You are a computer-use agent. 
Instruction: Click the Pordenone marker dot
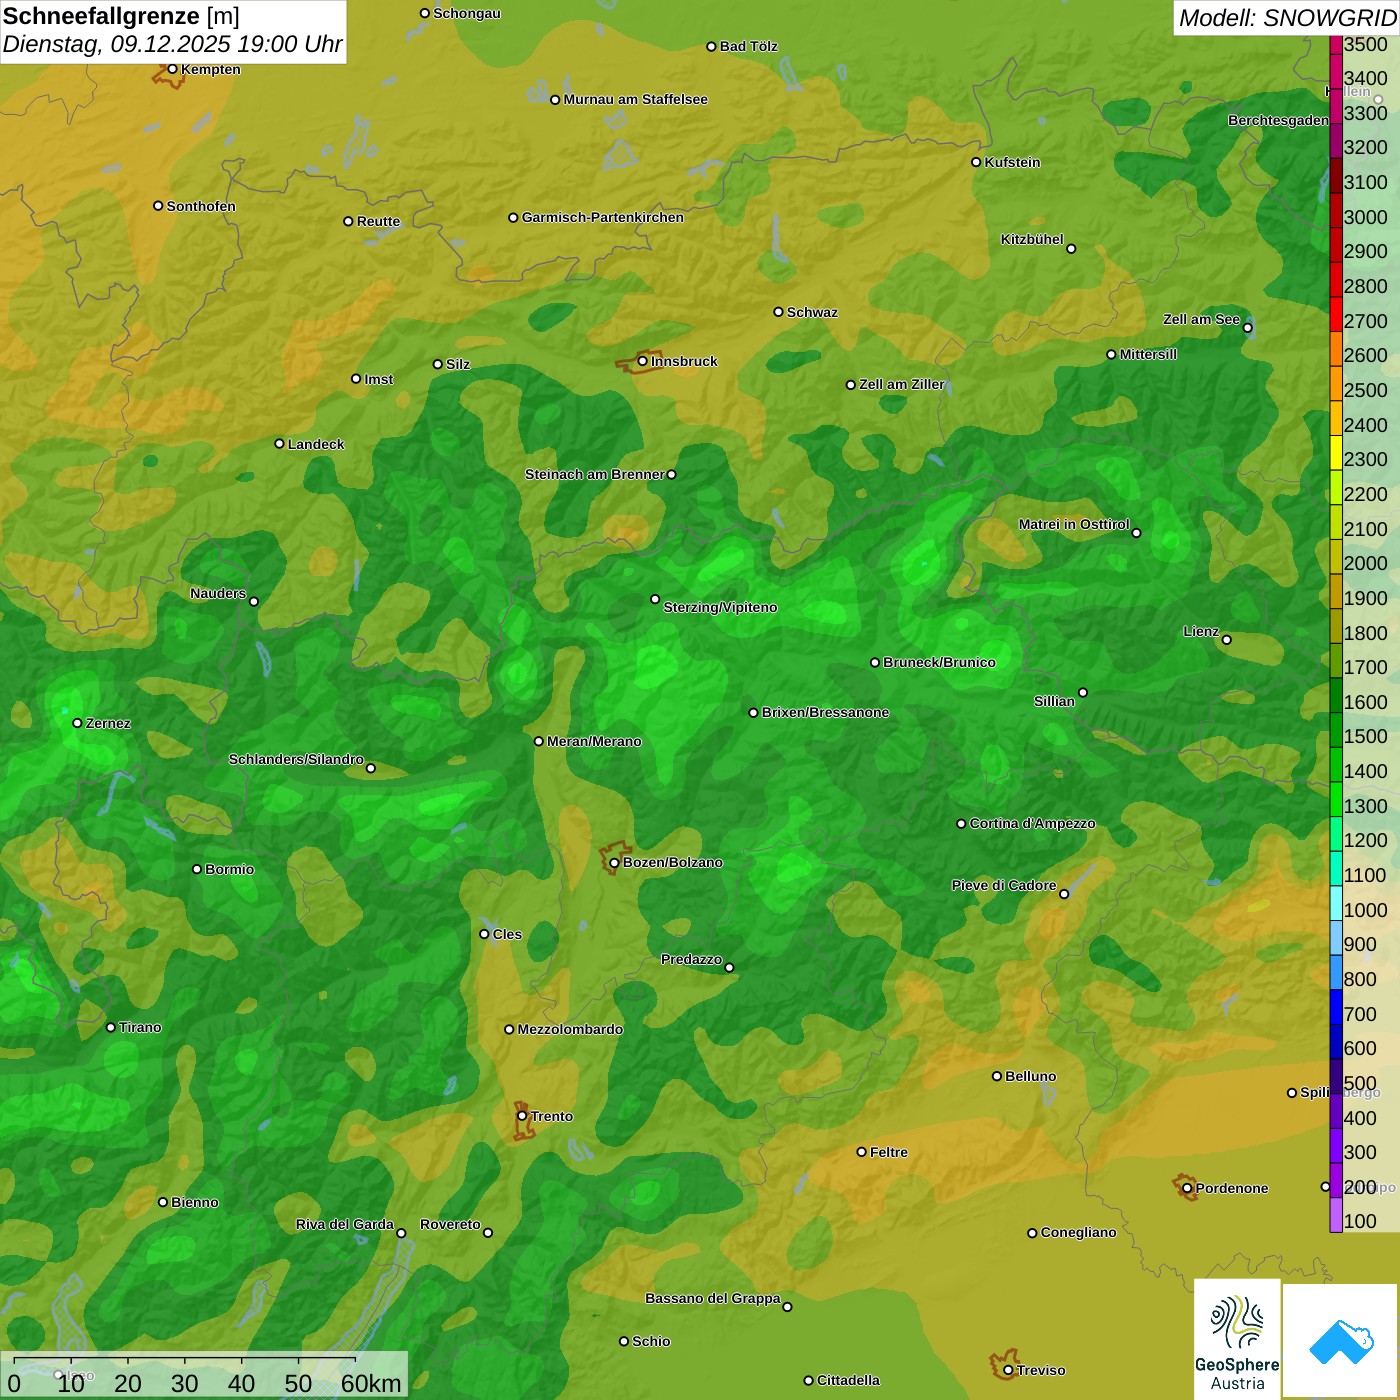(x=1187, y=1188)
